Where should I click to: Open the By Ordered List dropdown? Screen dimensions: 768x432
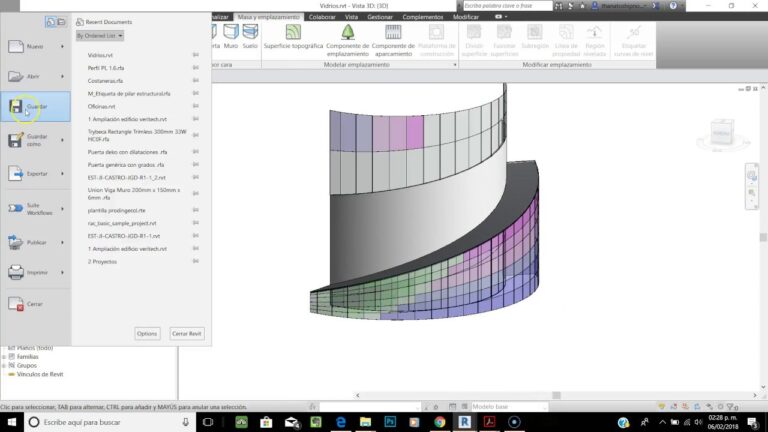pos(99,36)
